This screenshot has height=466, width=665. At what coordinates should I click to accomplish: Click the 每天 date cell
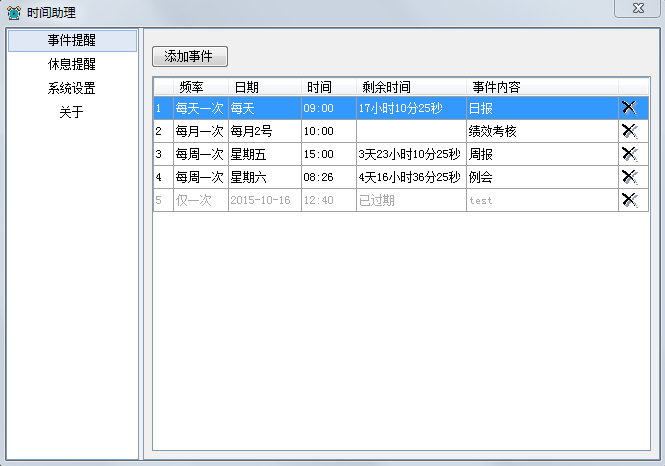(x=265, y=108)
